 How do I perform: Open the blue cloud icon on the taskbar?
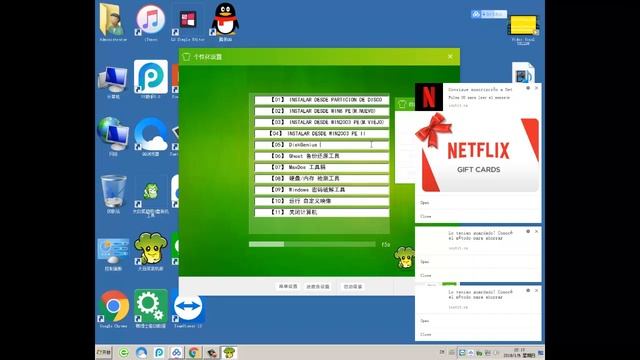click(141, 353)
